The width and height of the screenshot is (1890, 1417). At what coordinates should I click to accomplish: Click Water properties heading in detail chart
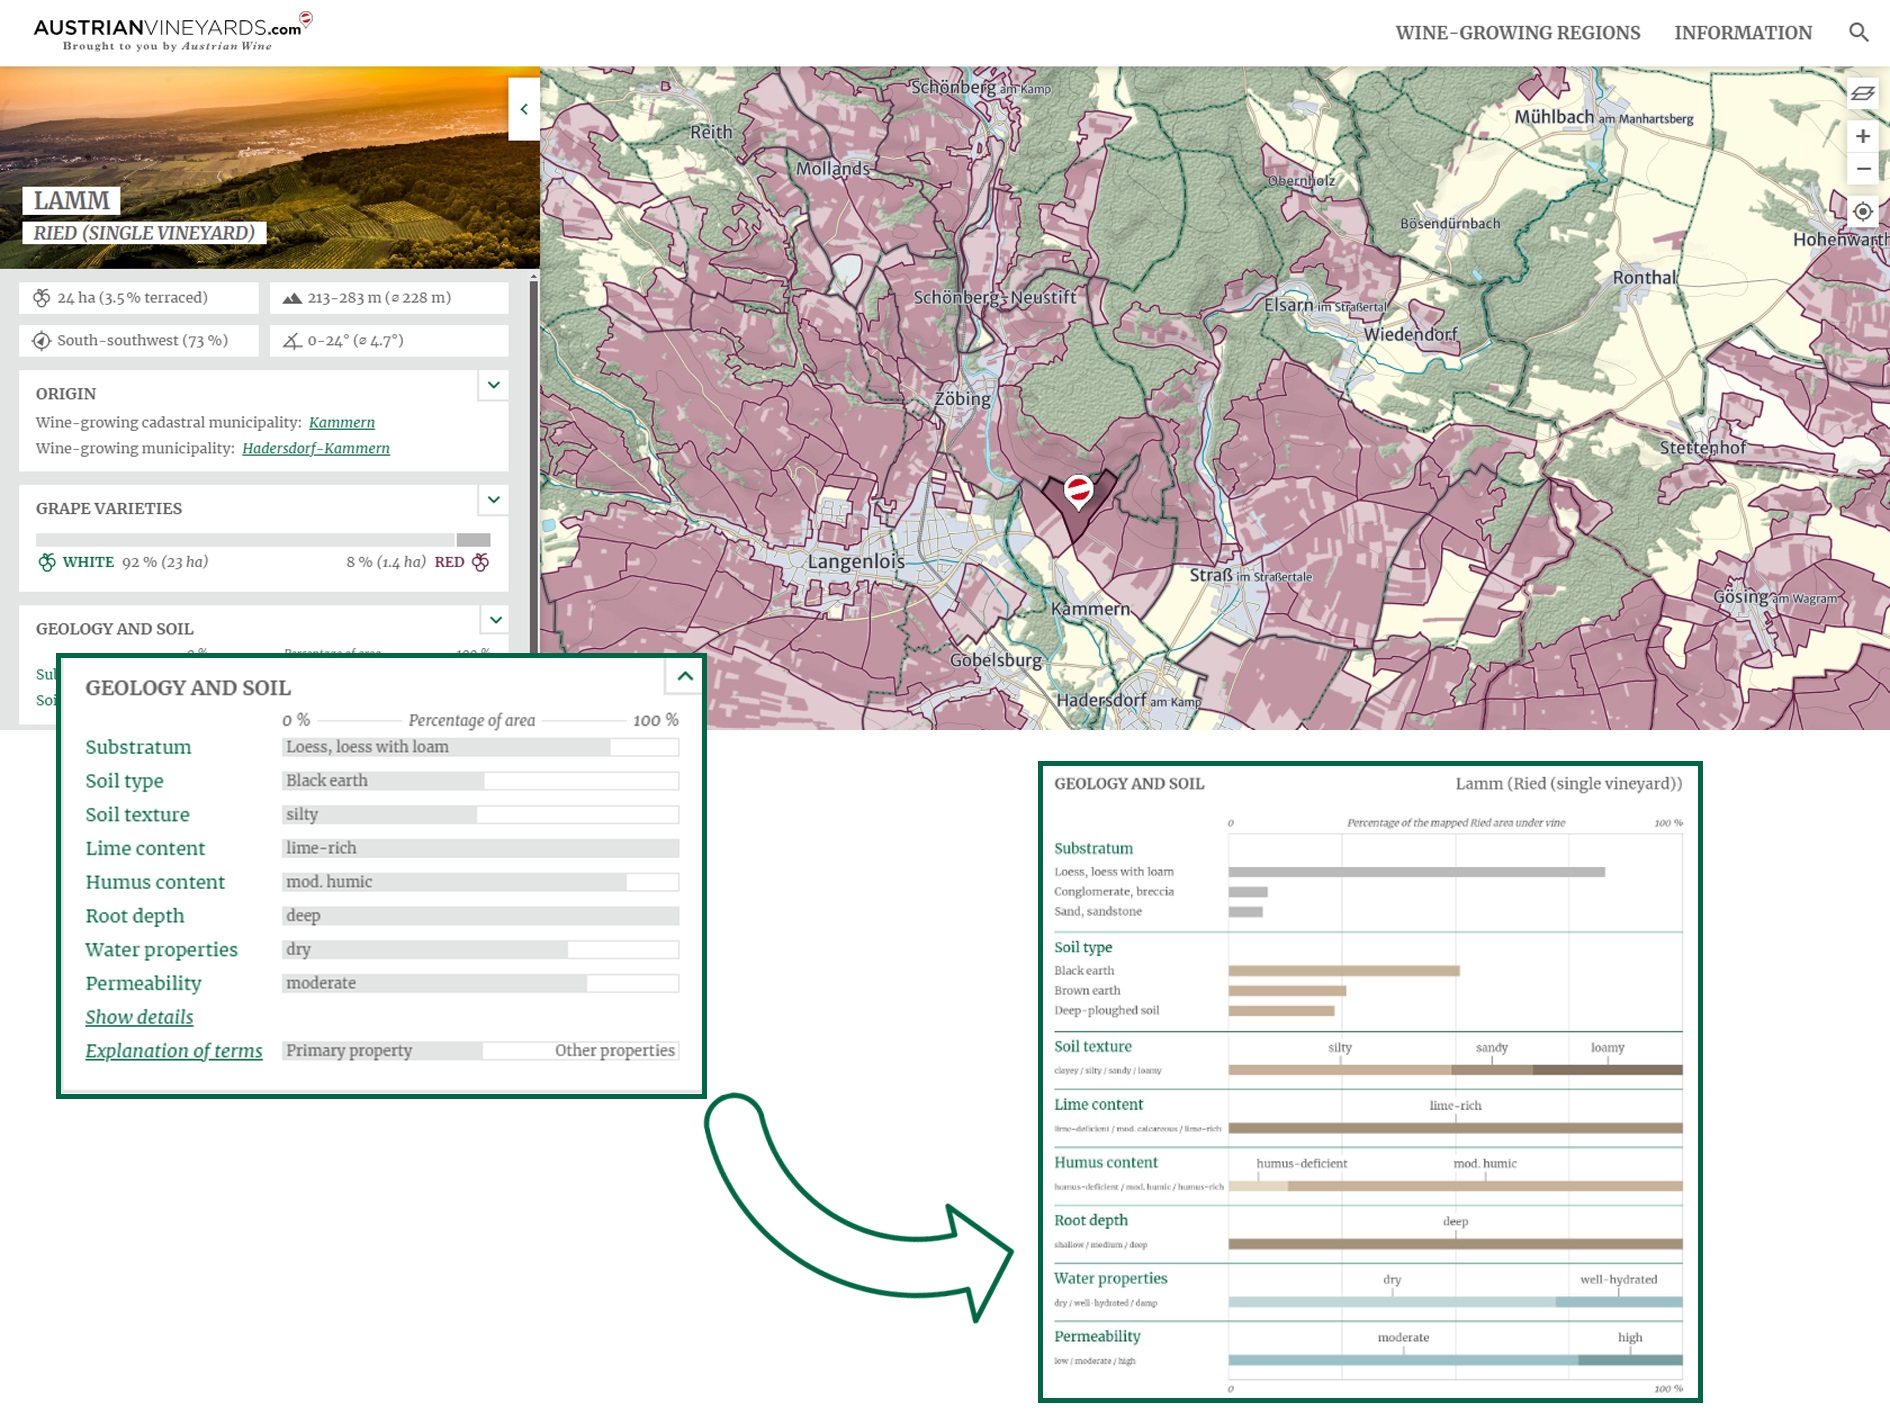[1111, 1278]
